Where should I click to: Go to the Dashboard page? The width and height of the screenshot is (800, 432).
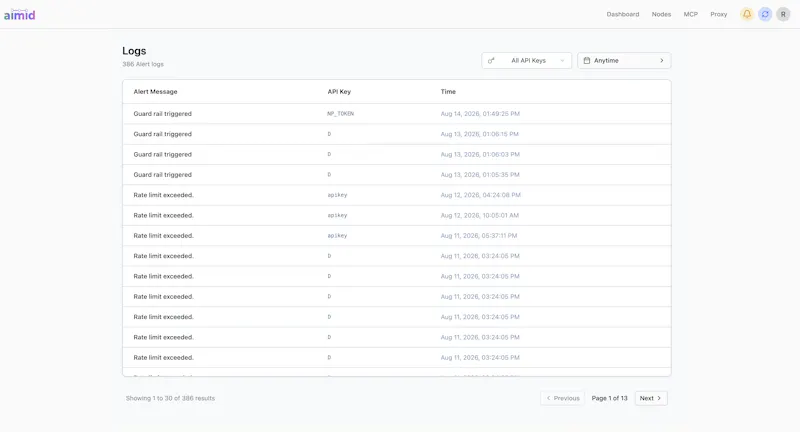tap(622, 14)
